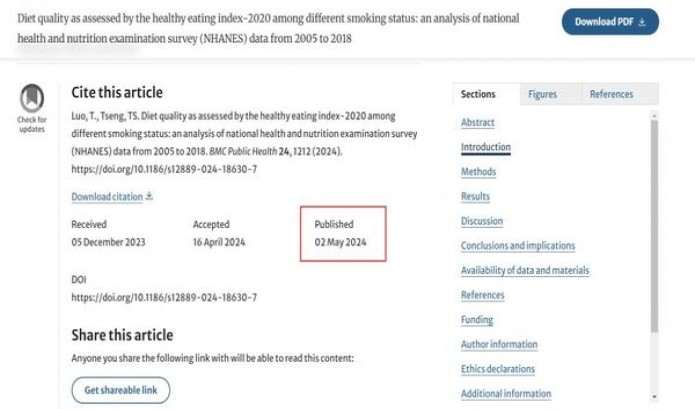
Task: Go to the Introduction section link
Action: [486, 147]
